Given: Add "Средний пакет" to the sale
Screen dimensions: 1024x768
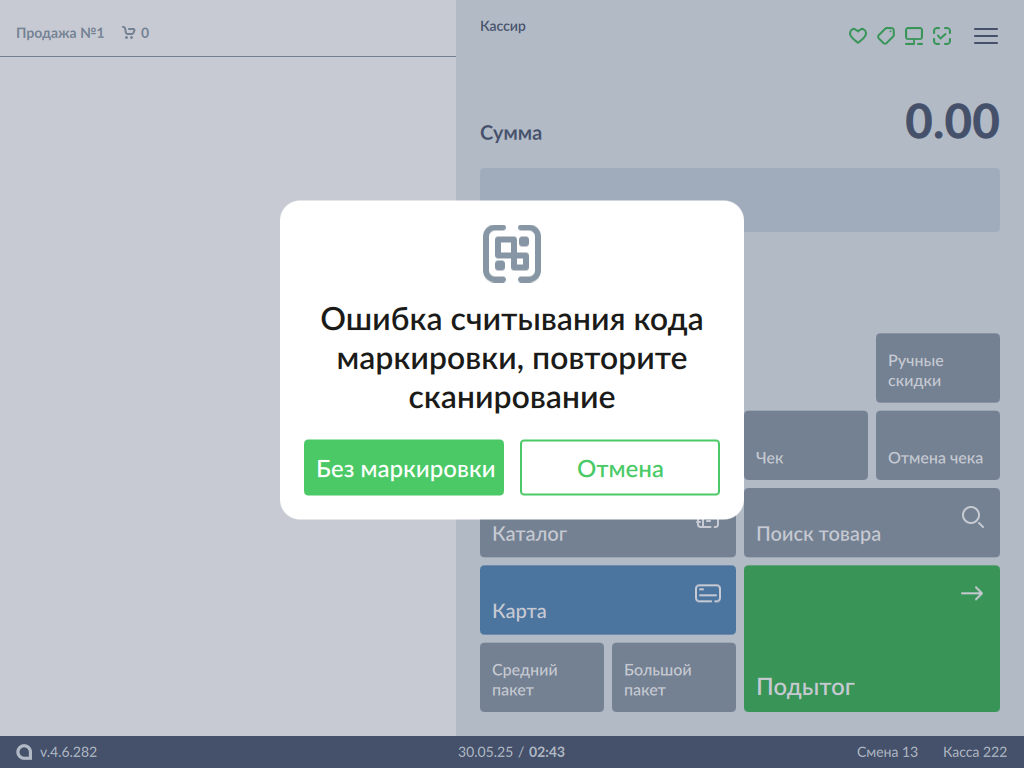Looking at the screenshot, I should tap(541, 678).
